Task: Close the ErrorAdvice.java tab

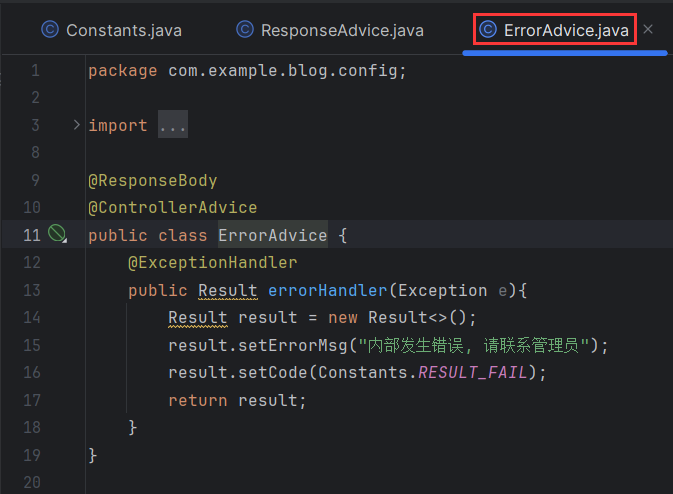Action: point(648,29)
